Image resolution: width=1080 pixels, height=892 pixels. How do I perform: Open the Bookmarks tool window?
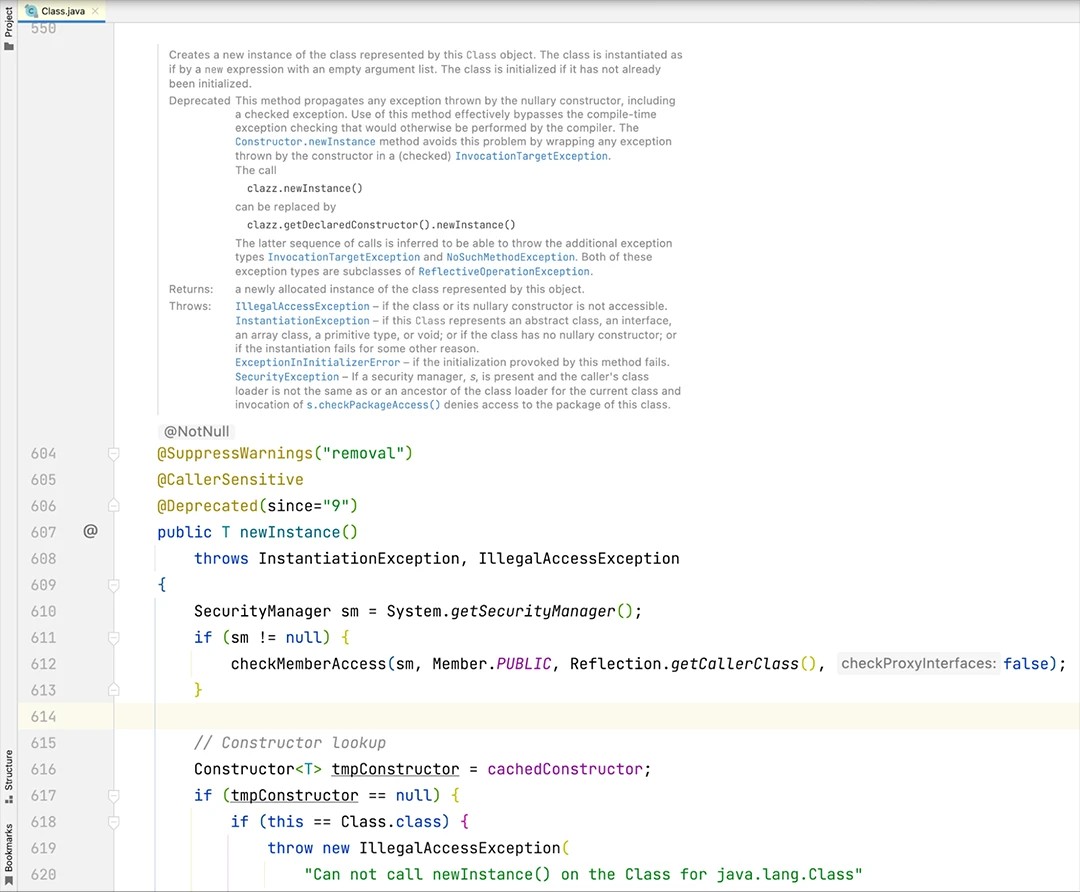coord(8,854)
